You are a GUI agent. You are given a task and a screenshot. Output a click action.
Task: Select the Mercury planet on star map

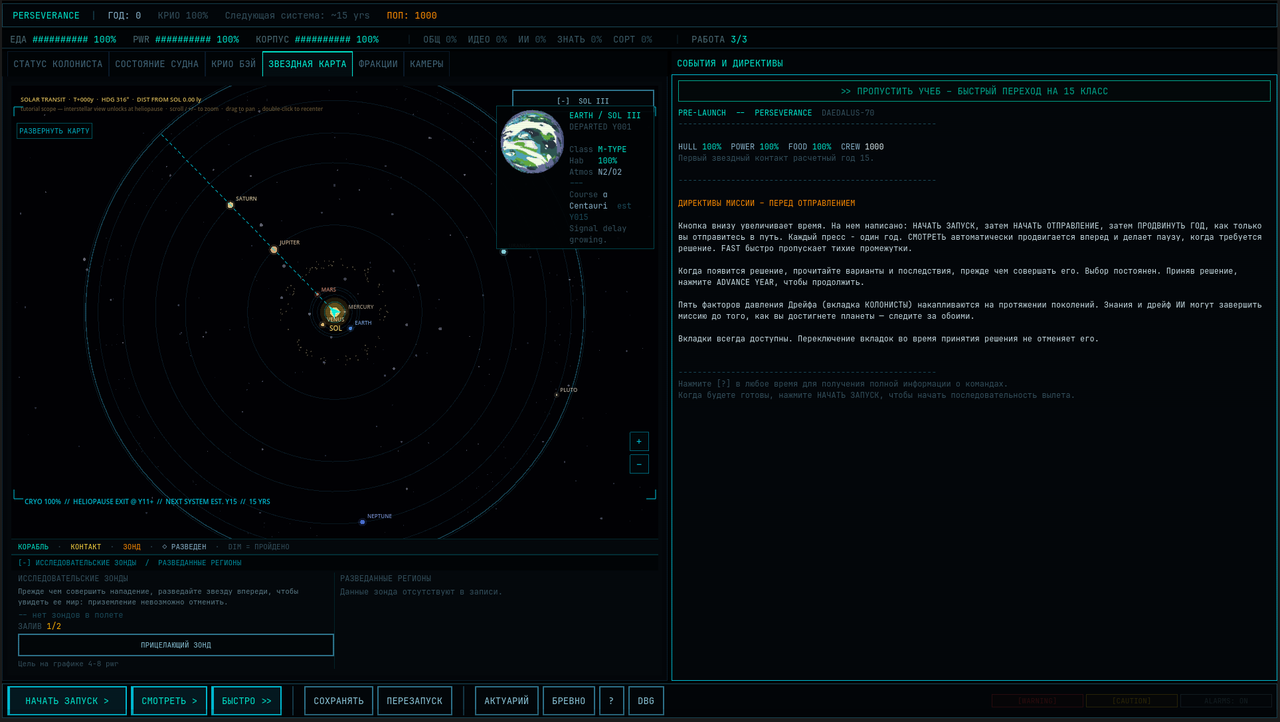pyautogui.click(x=345, y=311)
